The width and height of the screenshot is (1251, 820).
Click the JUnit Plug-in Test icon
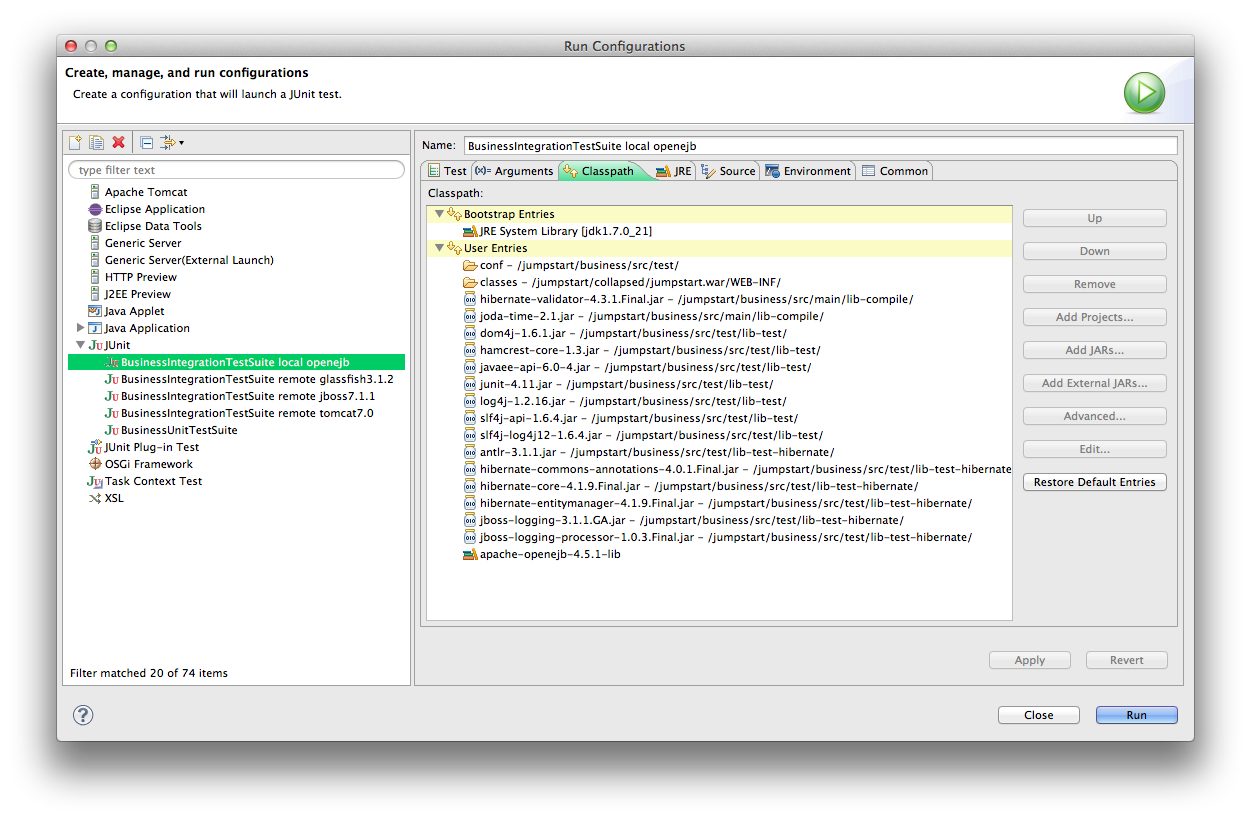pyautogui.click(x=95, y=447)
